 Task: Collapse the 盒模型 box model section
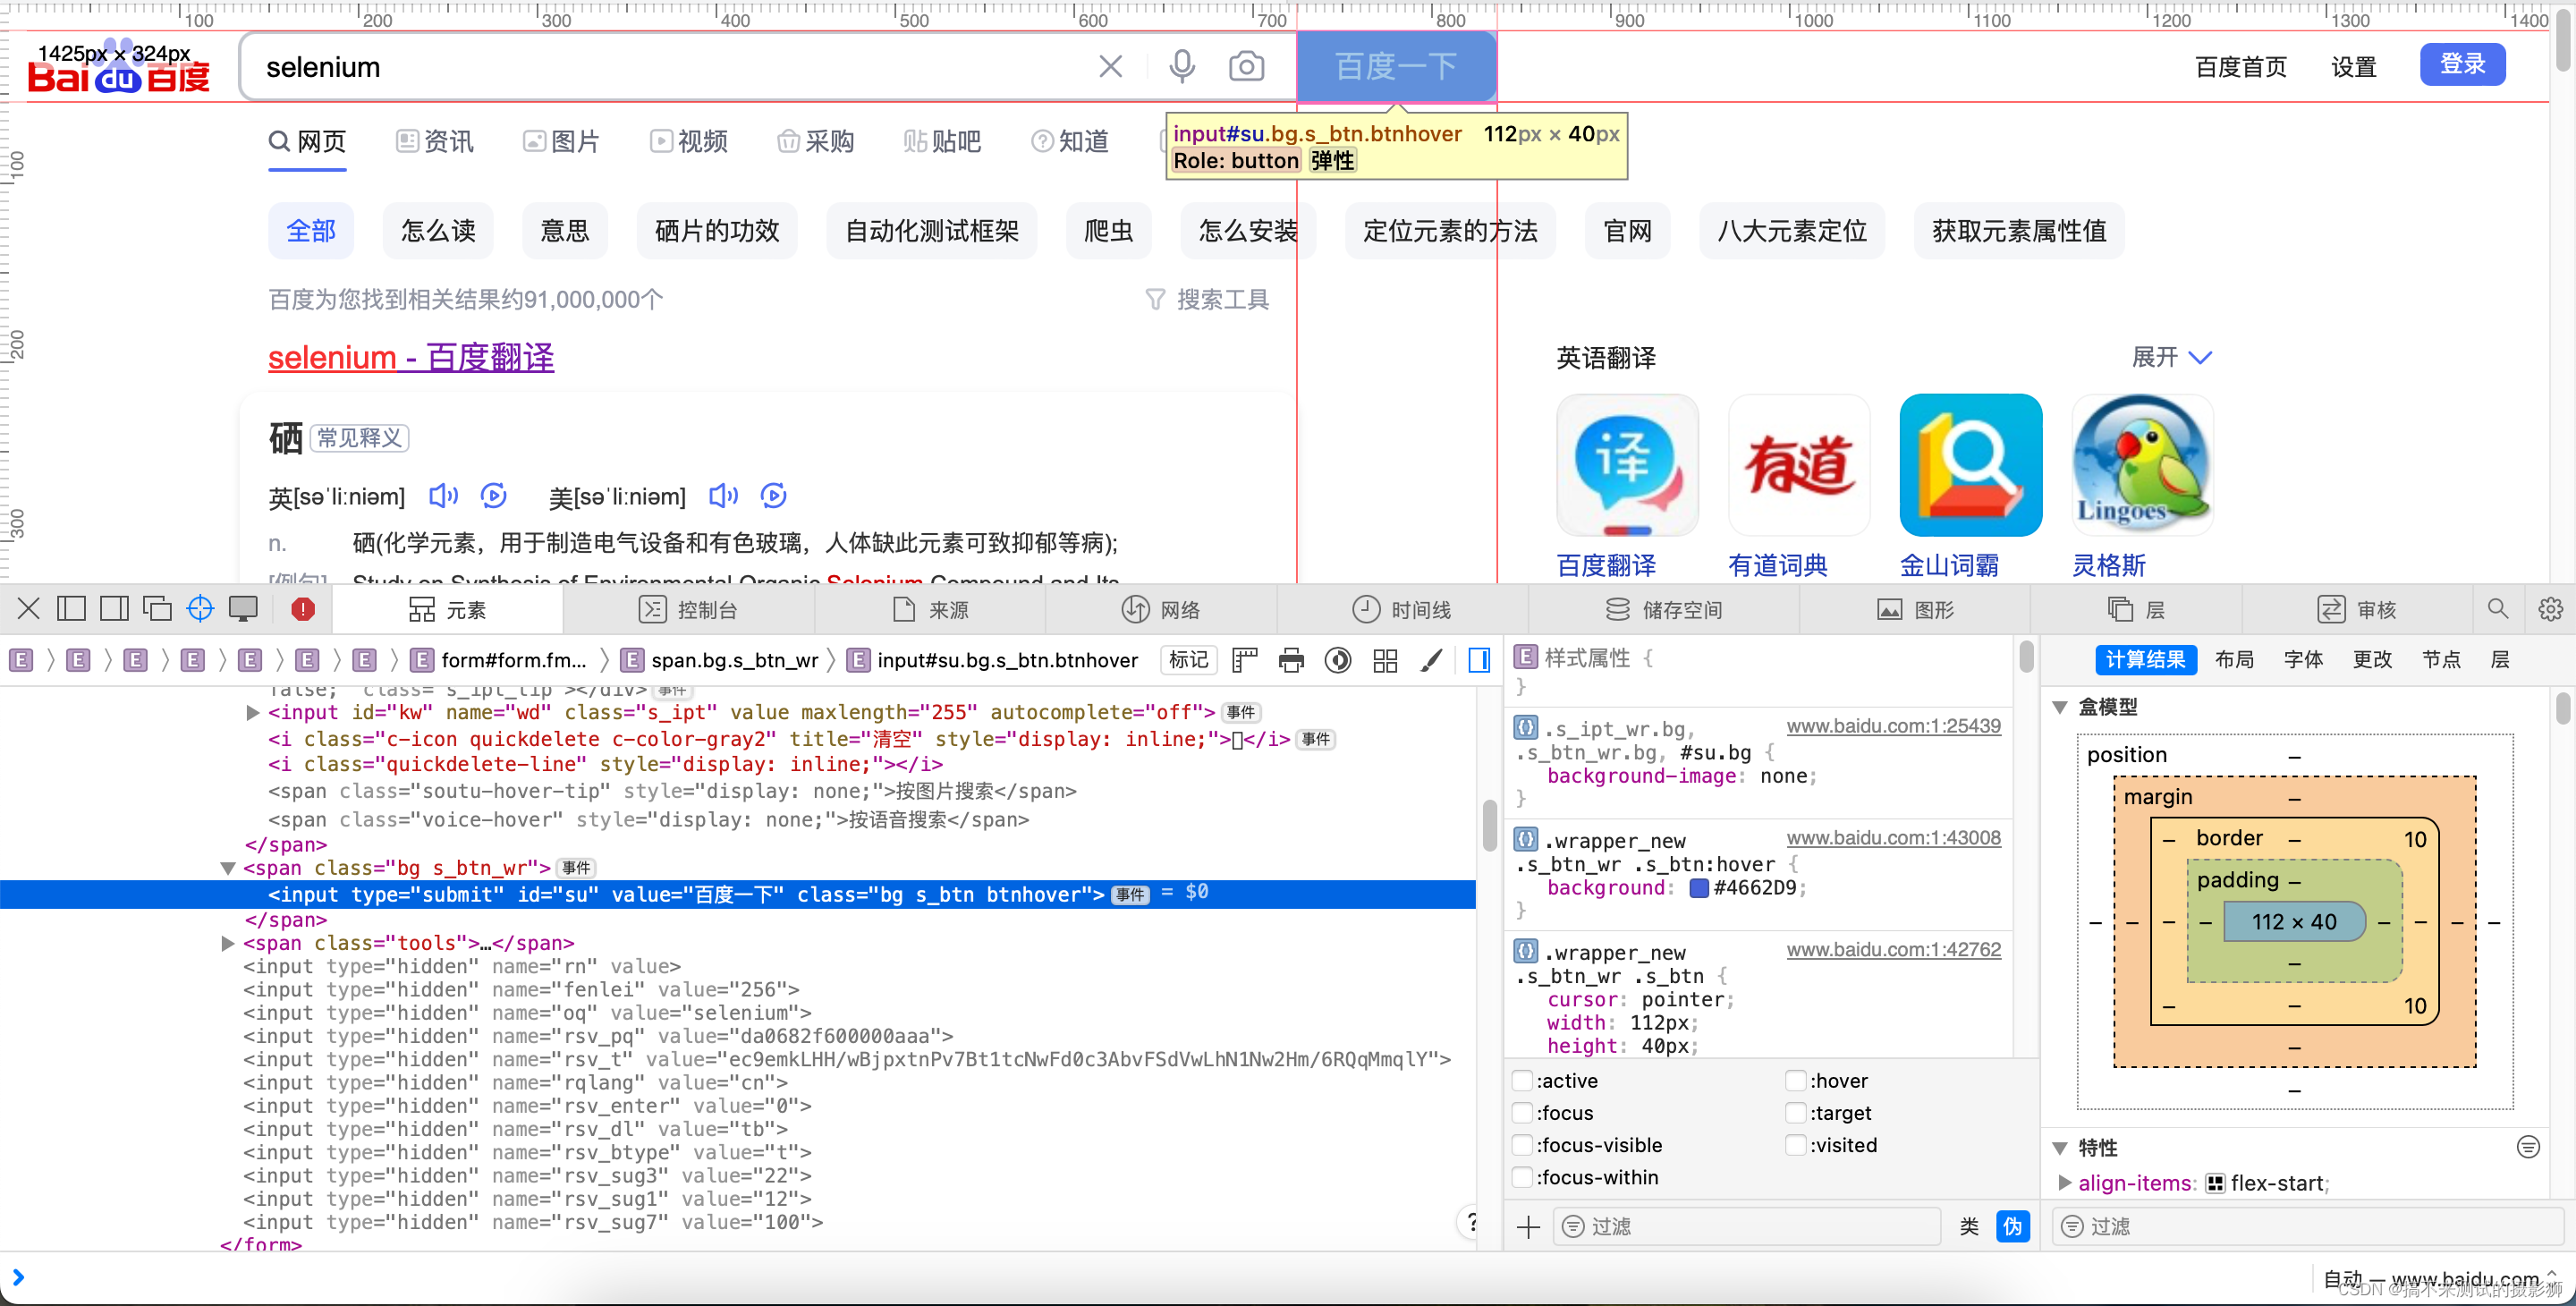click(2060, 707)
